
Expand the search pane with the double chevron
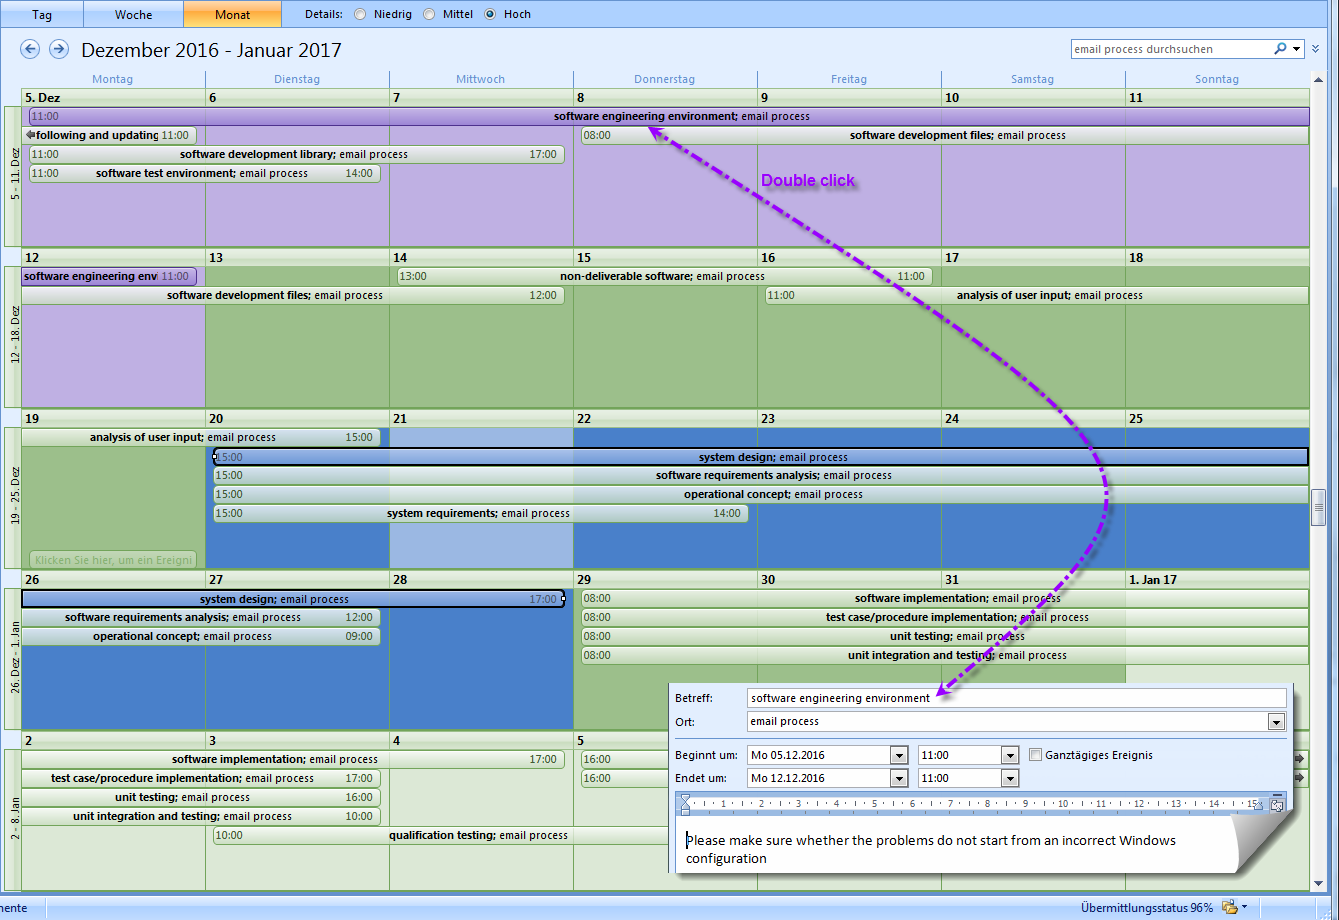coord(1316,48)
